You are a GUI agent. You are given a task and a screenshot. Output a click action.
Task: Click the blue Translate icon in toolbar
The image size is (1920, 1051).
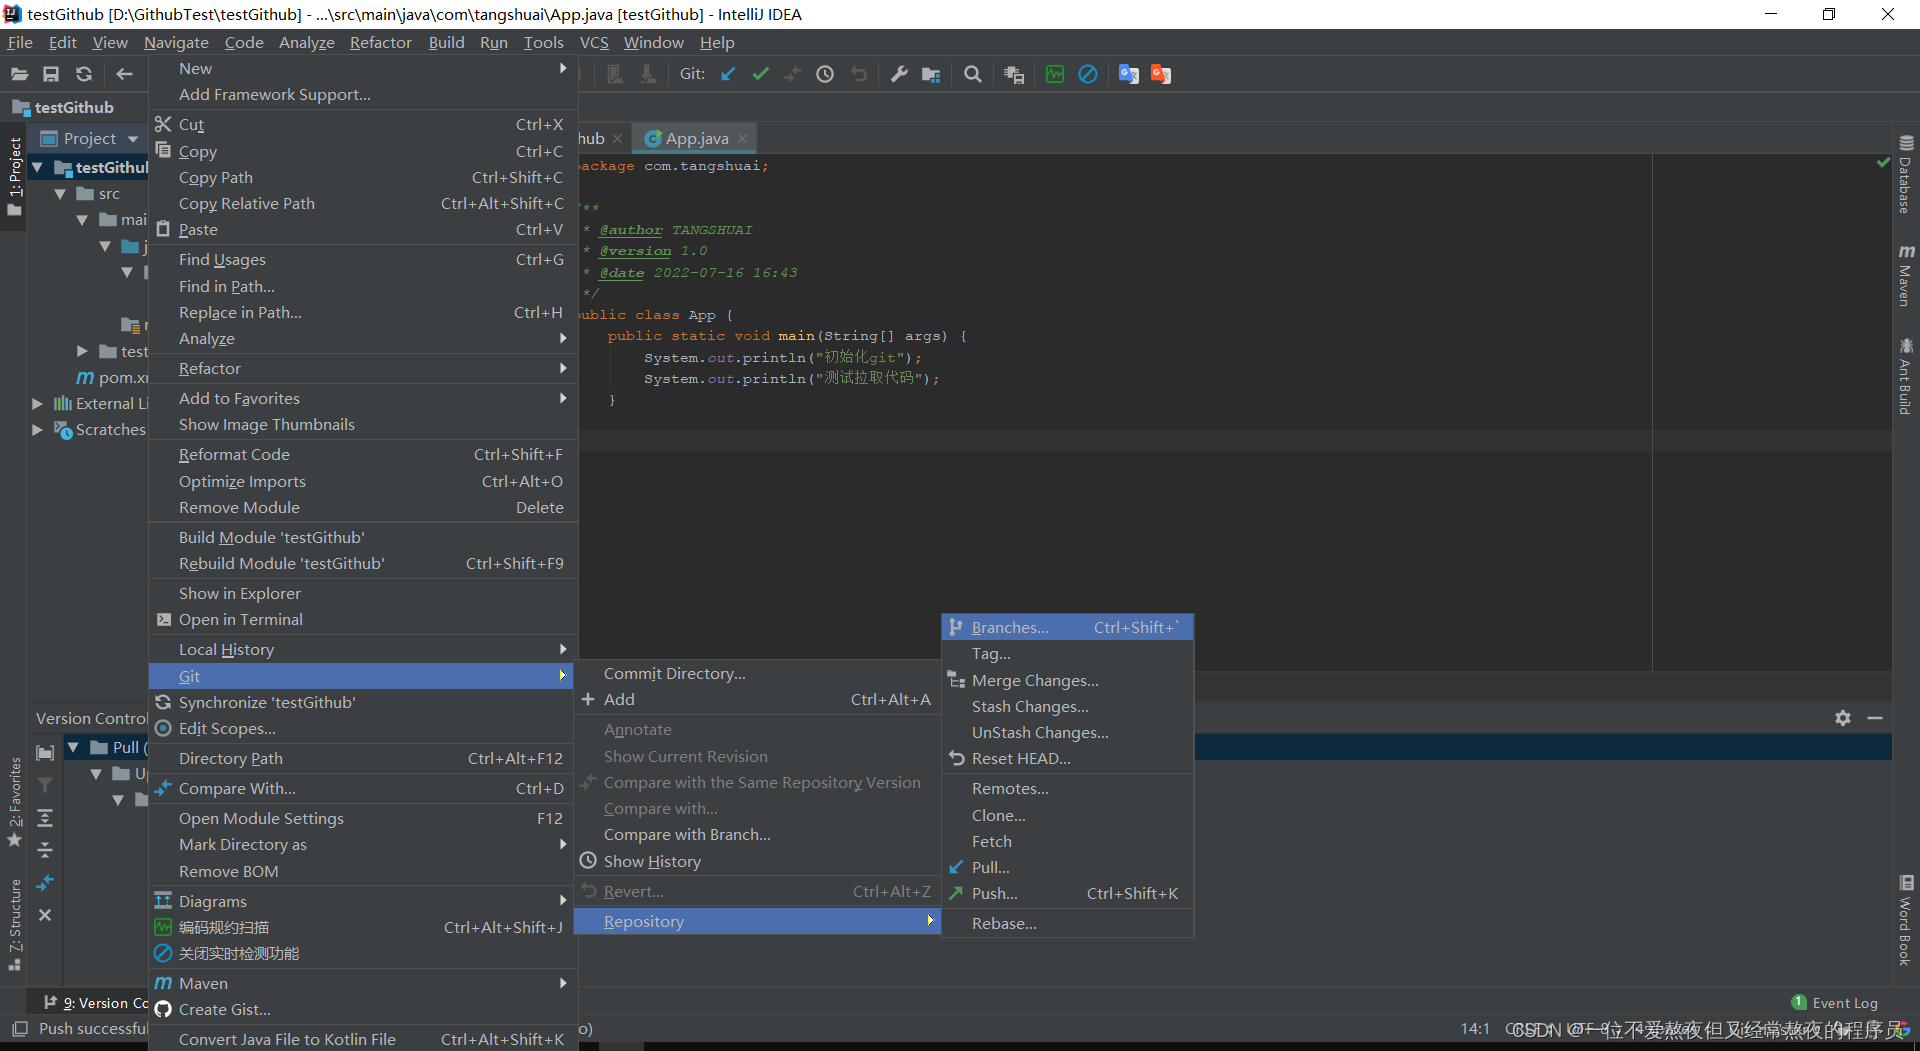click(x=1129, y=74)
